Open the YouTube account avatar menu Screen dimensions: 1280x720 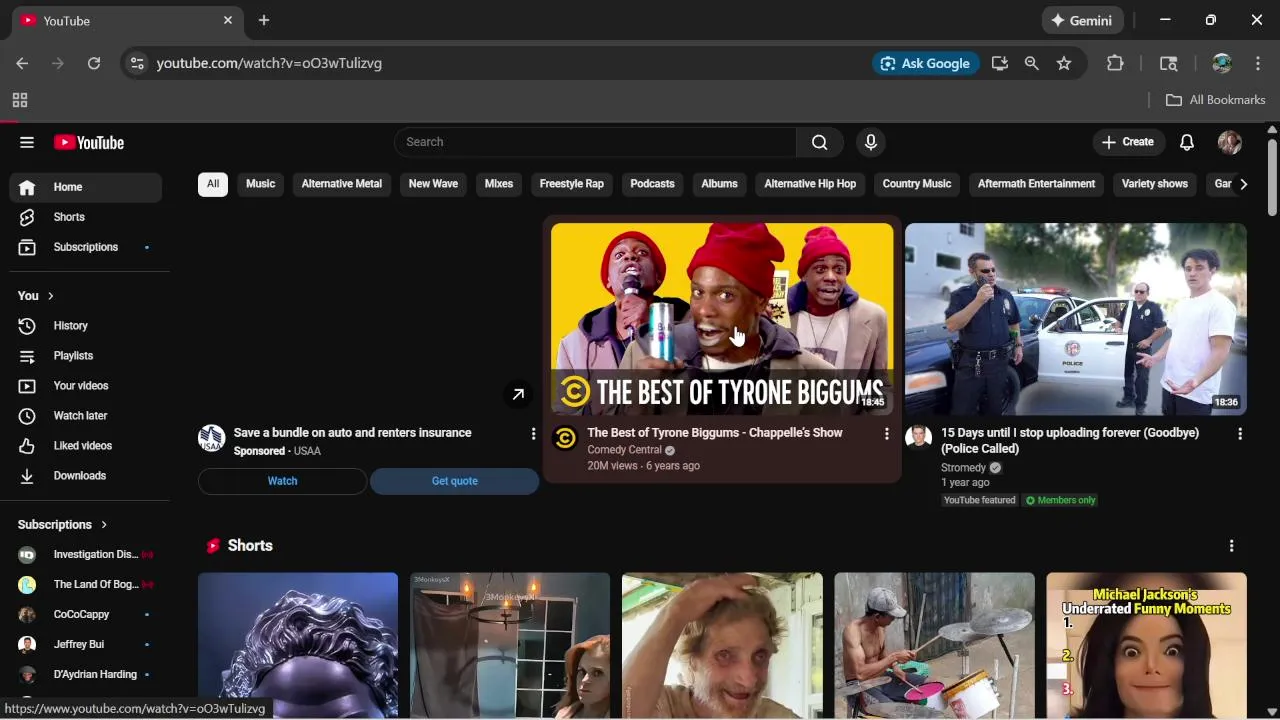[1230, 142]
